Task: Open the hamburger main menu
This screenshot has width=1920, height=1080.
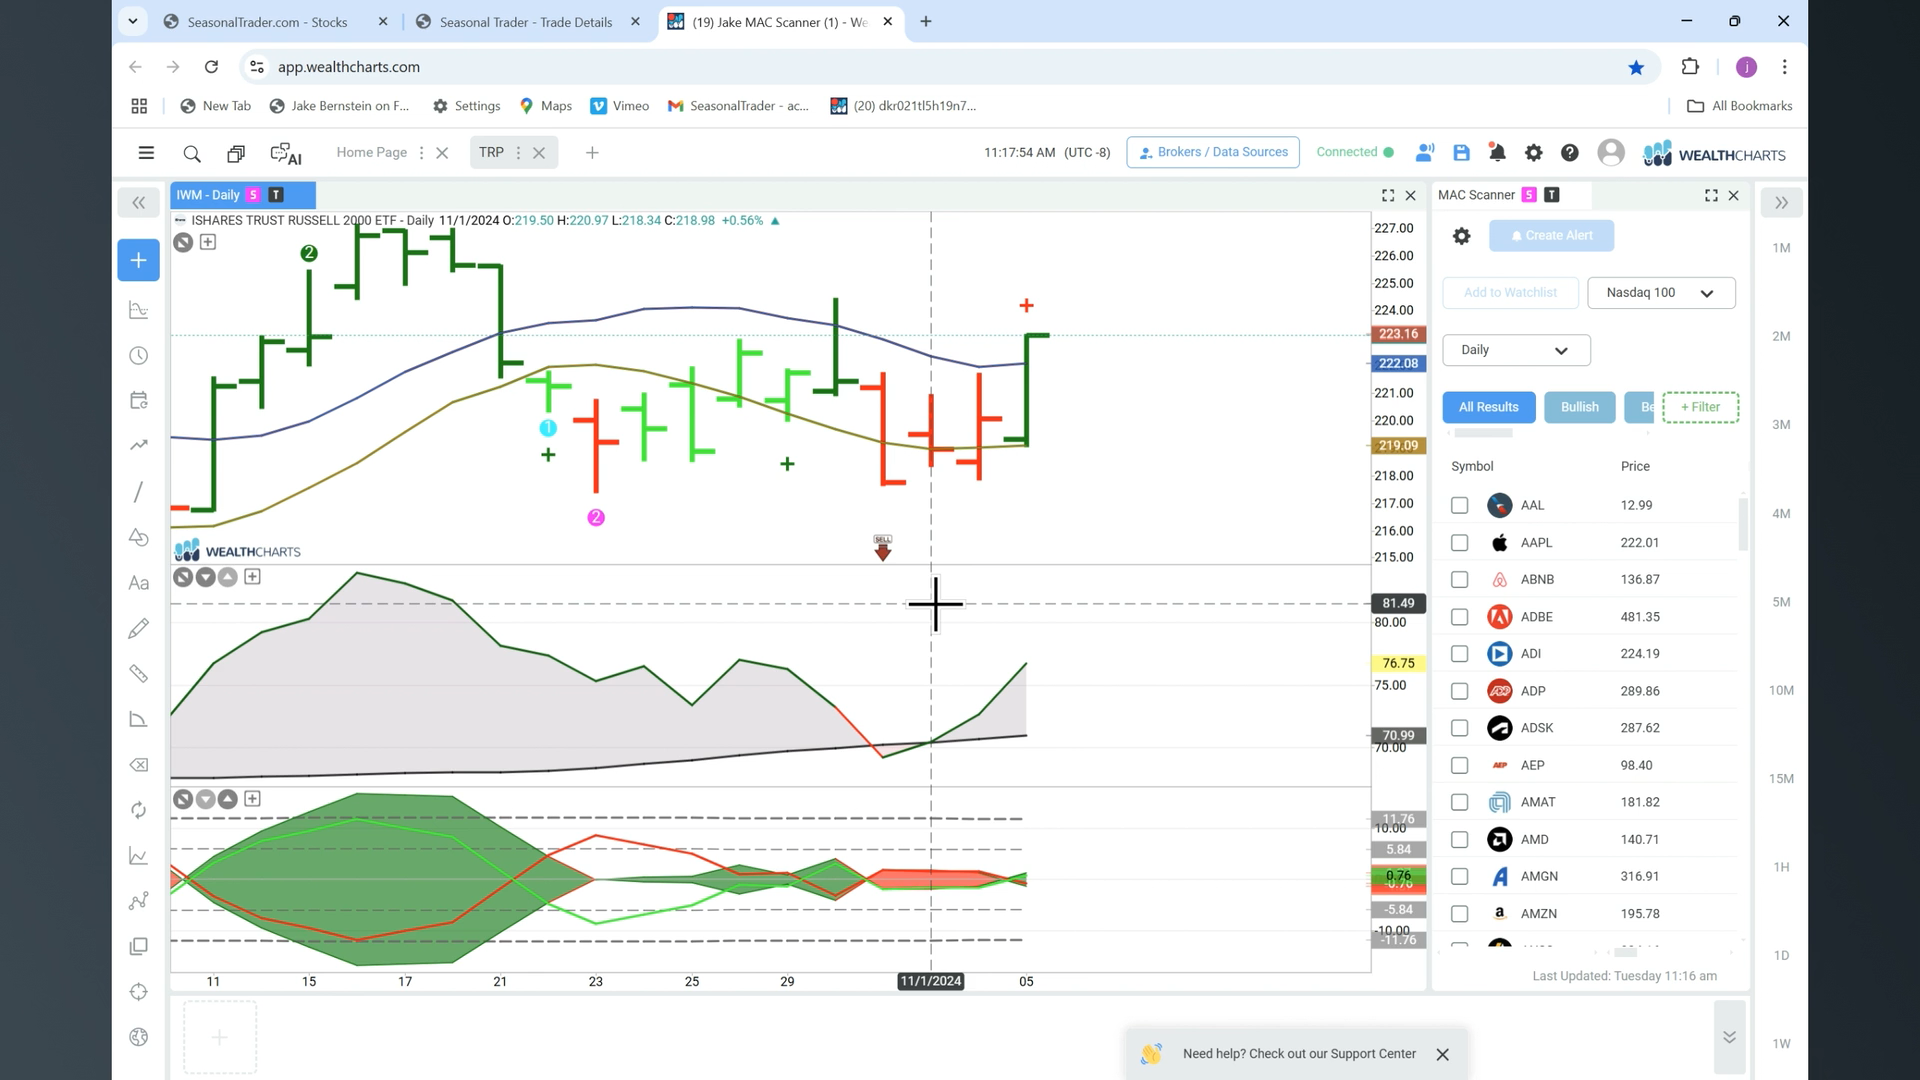Action: point(146,153)
